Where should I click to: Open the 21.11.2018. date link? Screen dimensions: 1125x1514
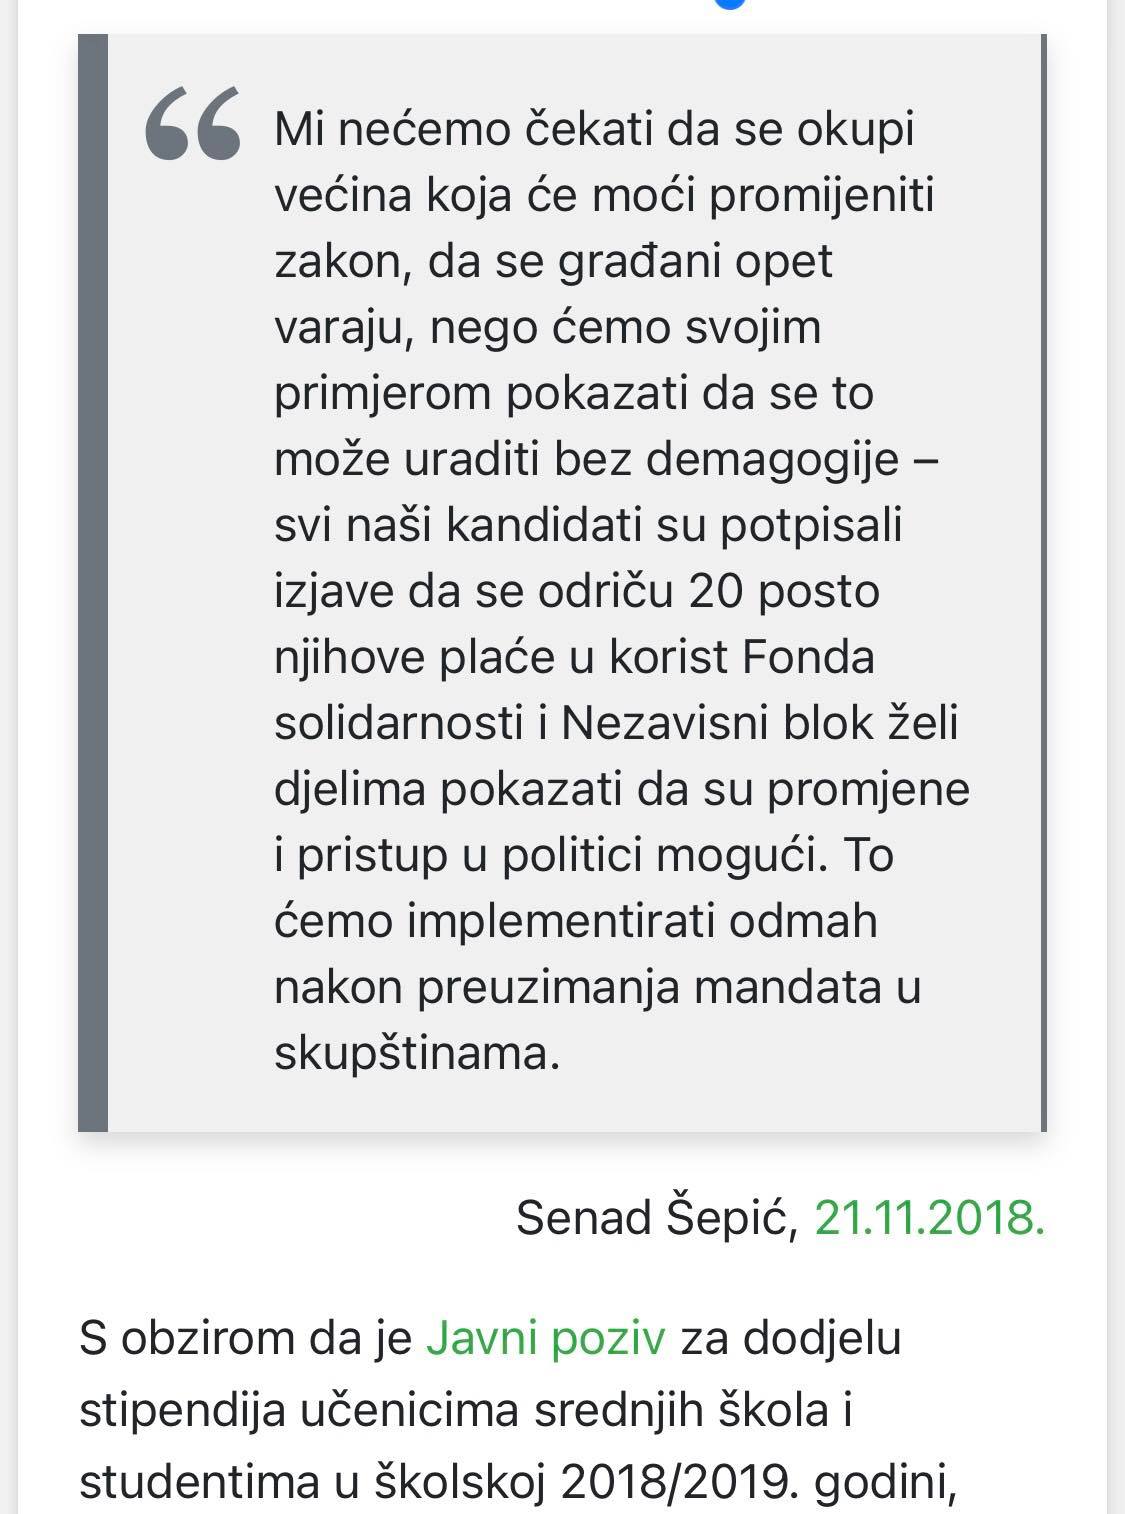point(929,1217)
